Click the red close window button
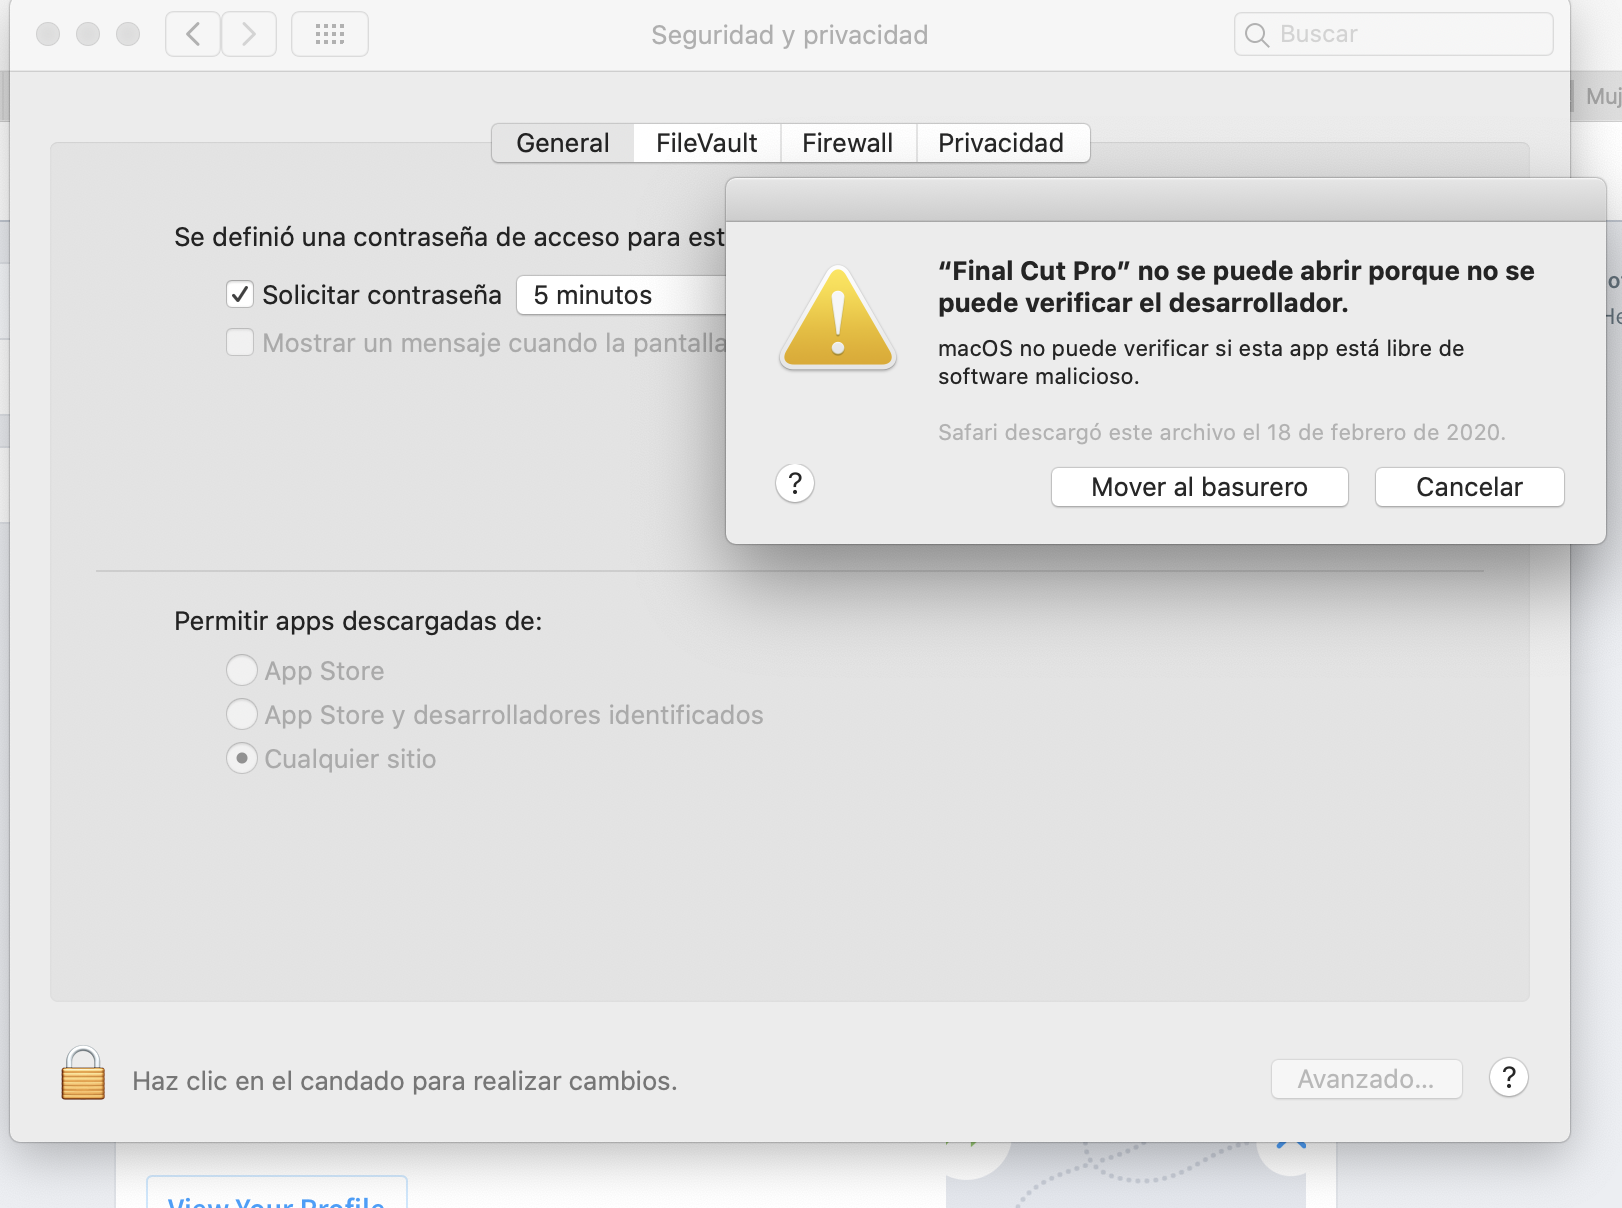The width and height of the screenshot is (1622, 1208). point(48,34)
